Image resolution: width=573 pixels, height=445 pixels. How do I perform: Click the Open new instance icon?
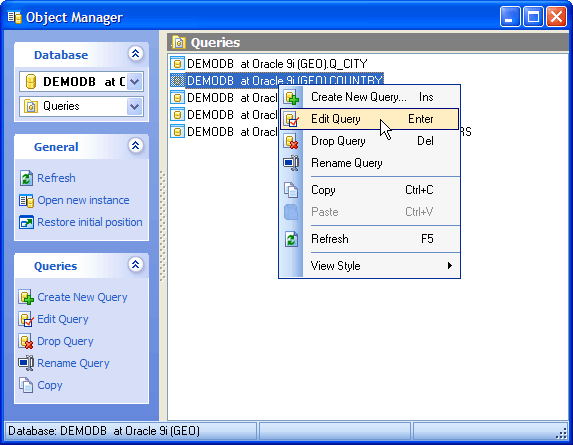(26, 201)
